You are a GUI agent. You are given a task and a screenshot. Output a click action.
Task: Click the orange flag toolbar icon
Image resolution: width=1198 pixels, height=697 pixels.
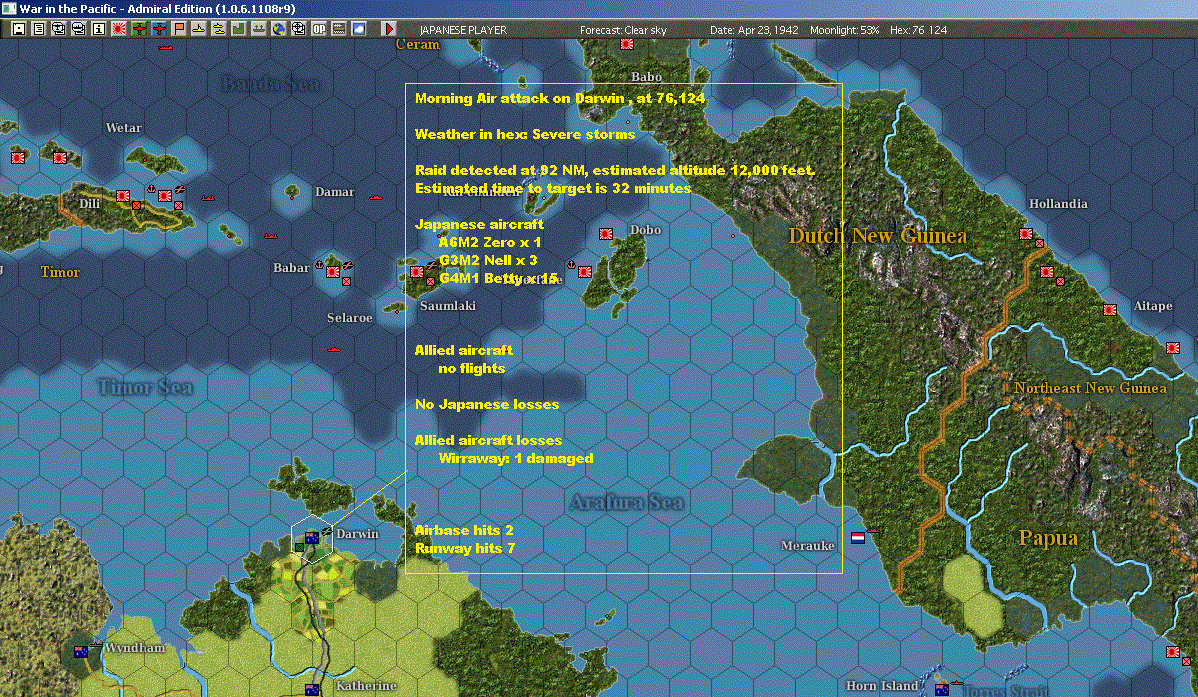179,29
